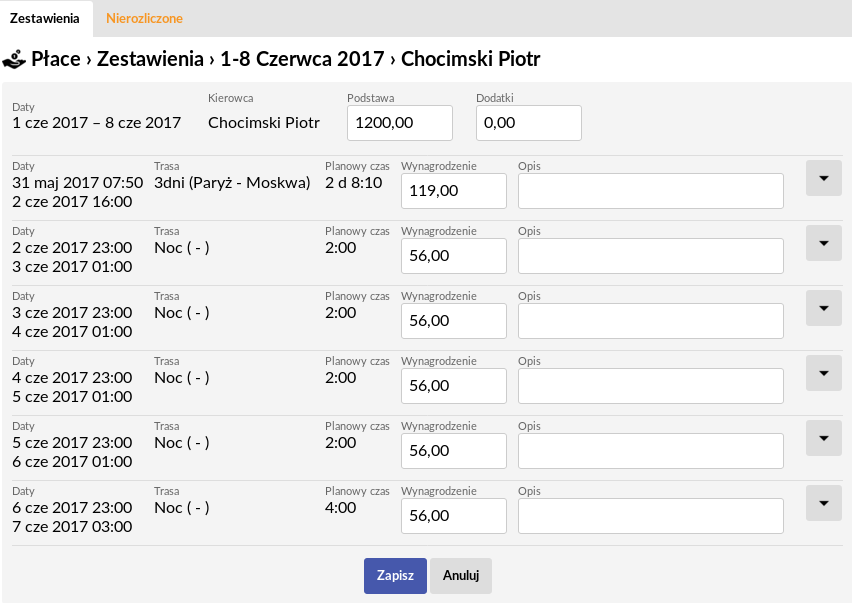This screenshot has width=852, height=603.
Task: Expand options for 4 cze 2017 23:00 row
Action: point(824,373)
